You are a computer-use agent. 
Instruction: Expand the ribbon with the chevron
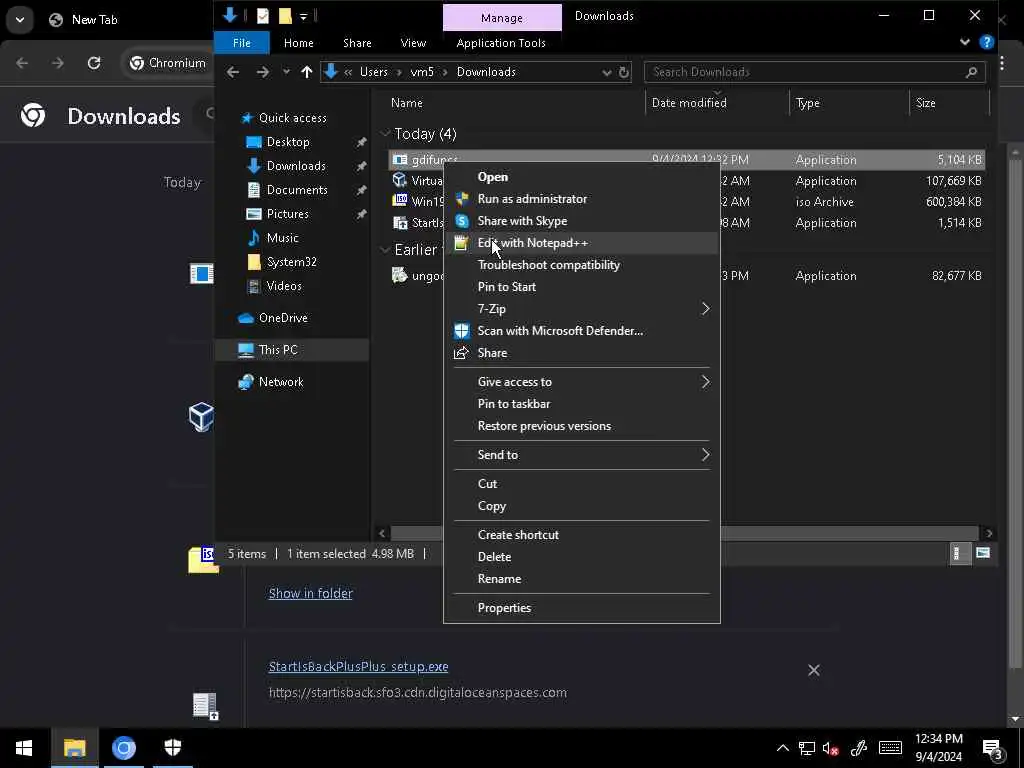tap(965, 42)
